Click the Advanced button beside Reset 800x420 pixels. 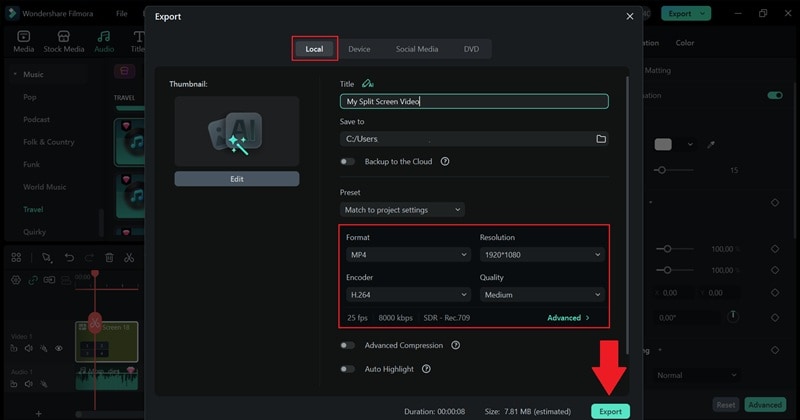click(765, 405)
